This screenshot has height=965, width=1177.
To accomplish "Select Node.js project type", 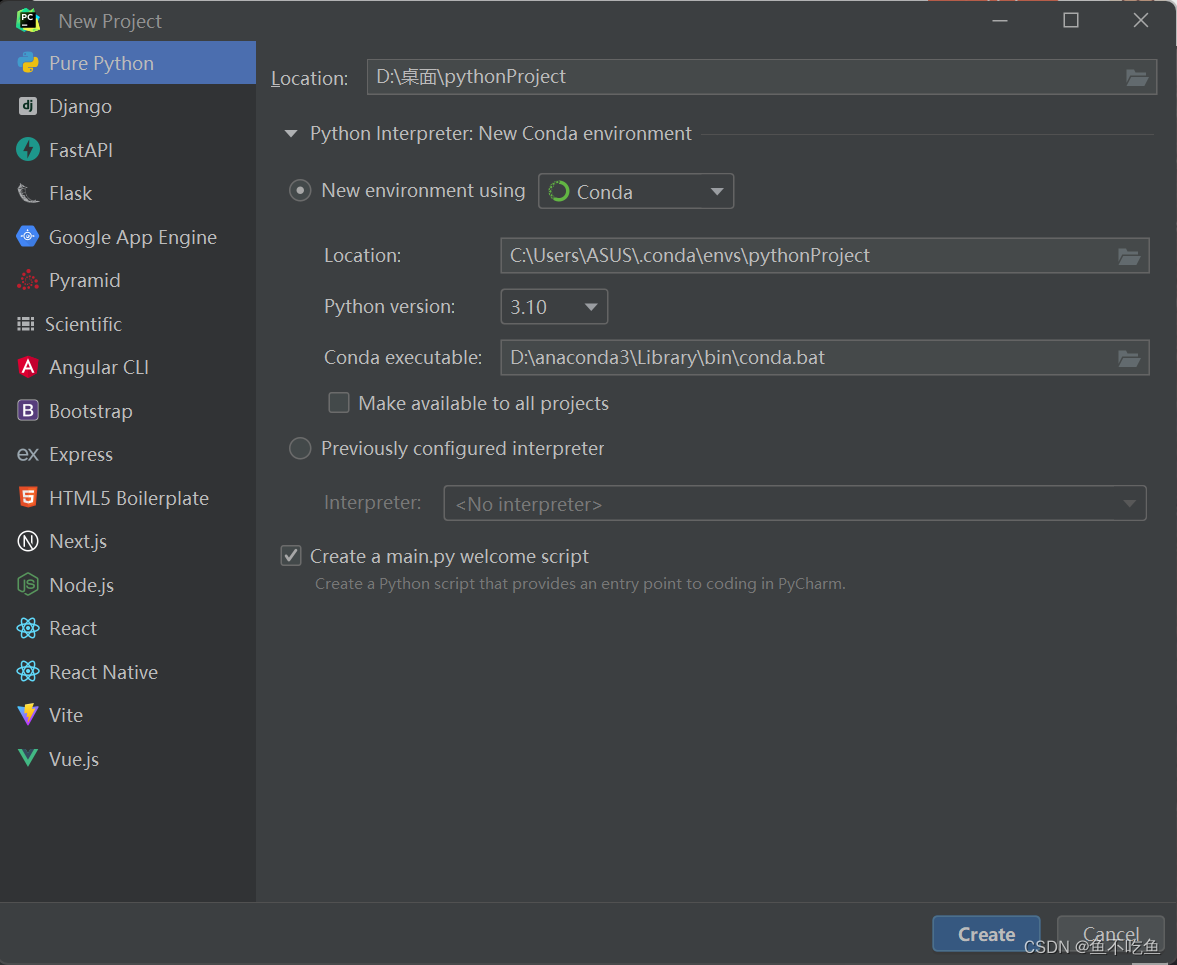I will pyautogui.click(x=128, y=585).
